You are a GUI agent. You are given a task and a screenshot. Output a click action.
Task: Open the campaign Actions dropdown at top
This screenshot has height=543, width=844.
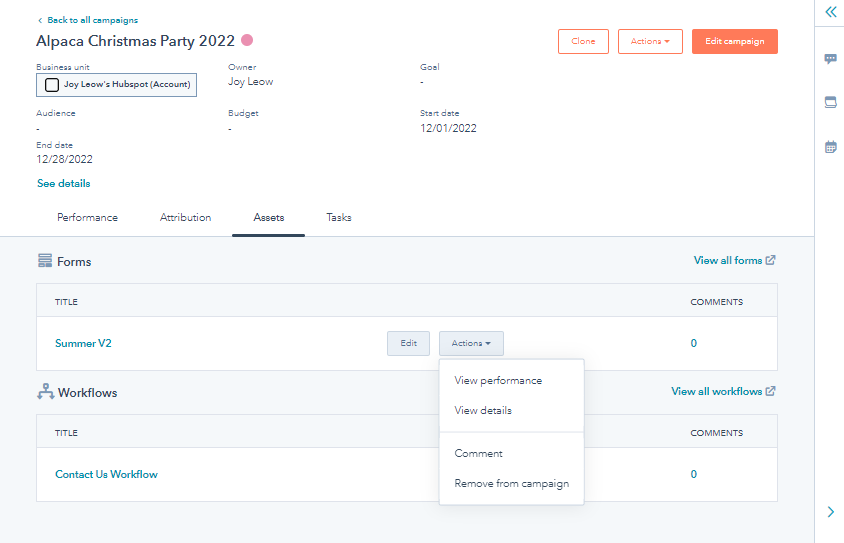pyautogui.click(x=650, y=41)
